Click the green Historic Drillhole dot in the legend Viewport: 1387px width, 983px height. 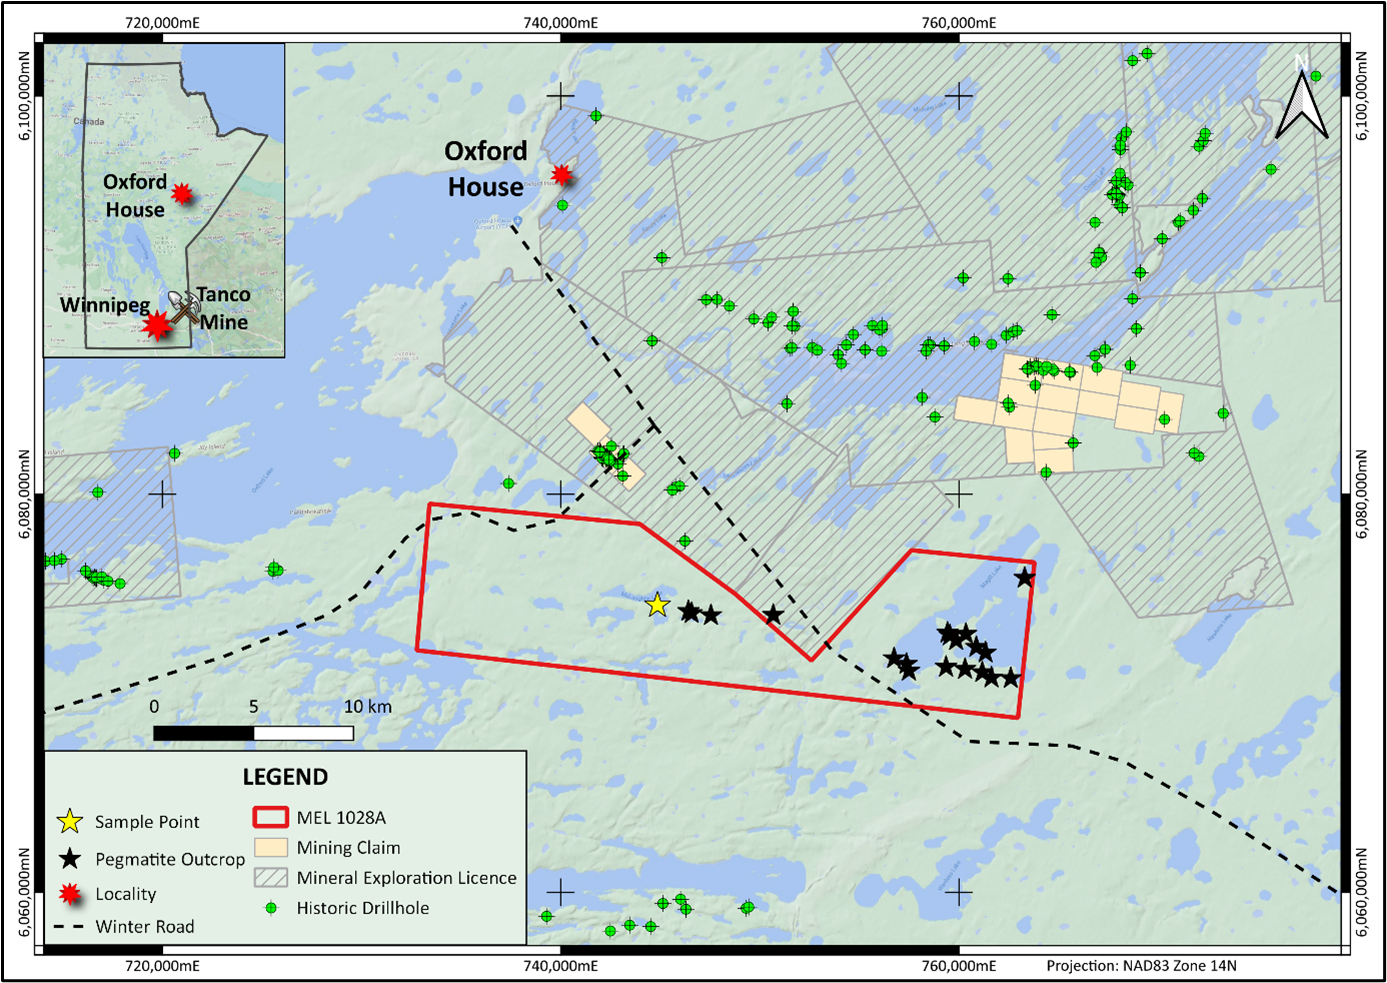point(270,908)
